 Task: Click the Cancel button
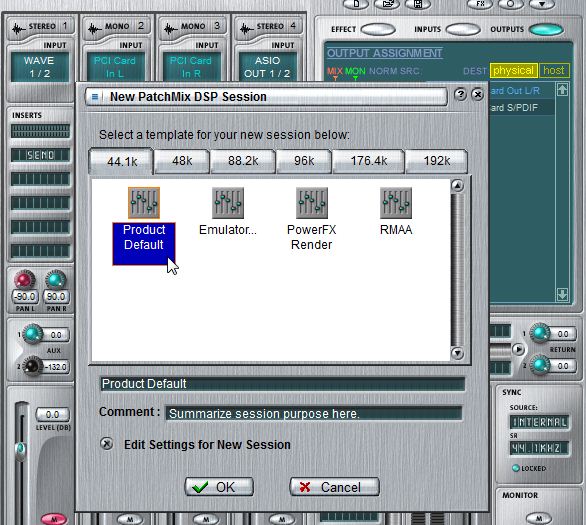pyautogui.click(x=334, y=487)
